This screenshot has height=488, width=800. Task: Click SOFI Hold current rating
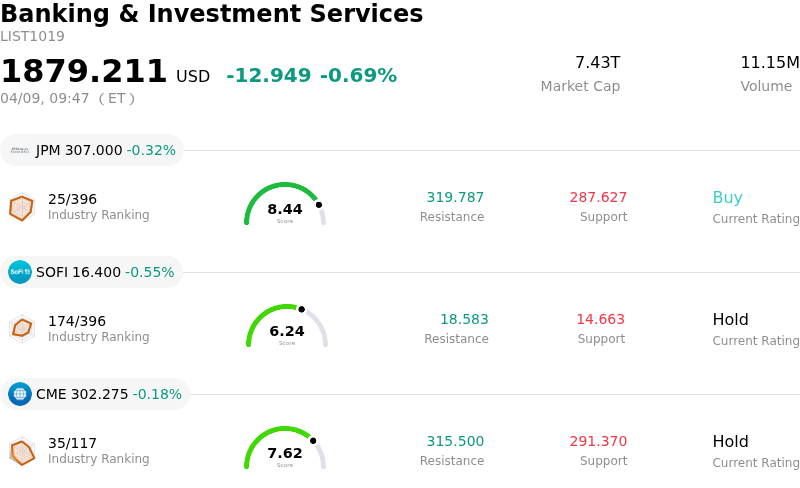click(730, 320)
